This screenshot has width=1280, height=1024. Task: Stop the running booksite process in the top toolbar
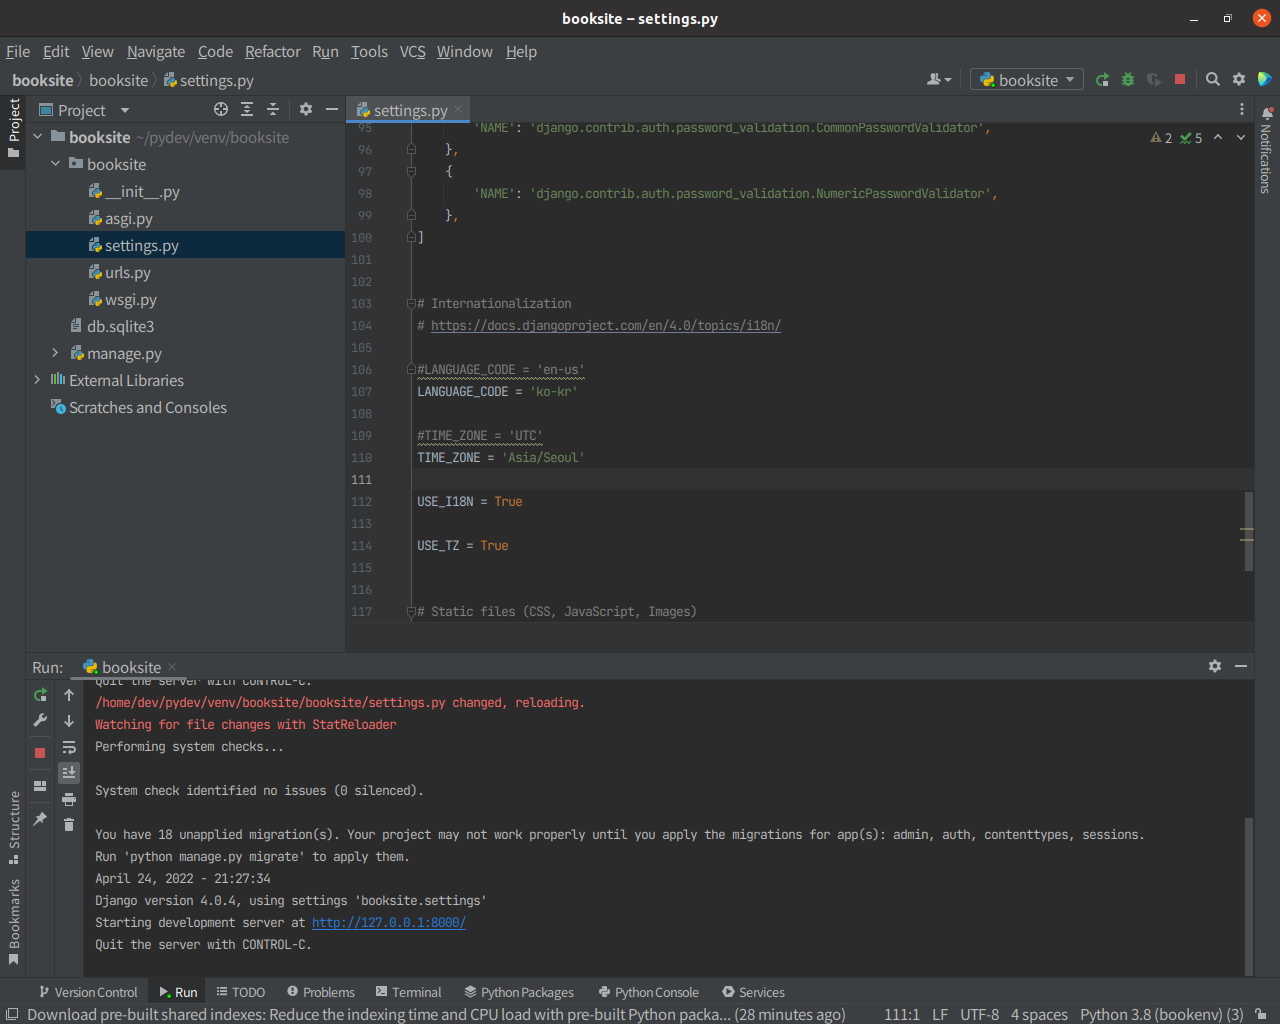[1180, 79]
